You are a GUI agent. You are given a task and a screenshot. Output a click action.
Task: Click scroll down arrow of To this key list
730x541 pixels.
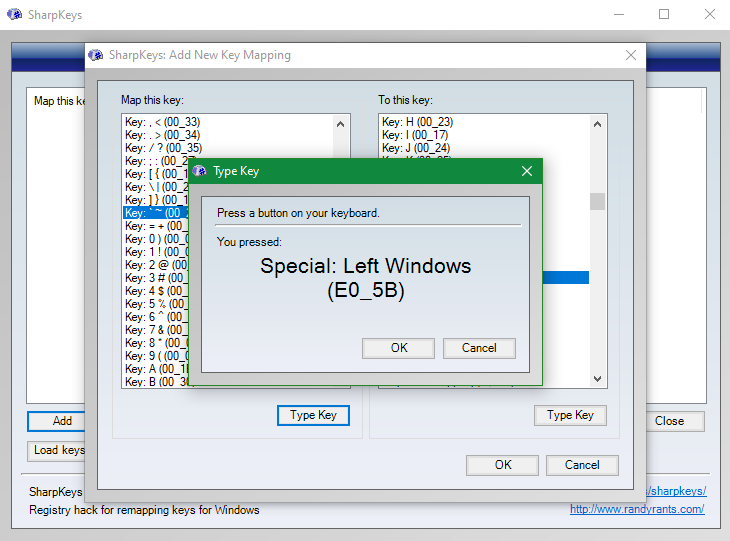(x=597, y=379)
